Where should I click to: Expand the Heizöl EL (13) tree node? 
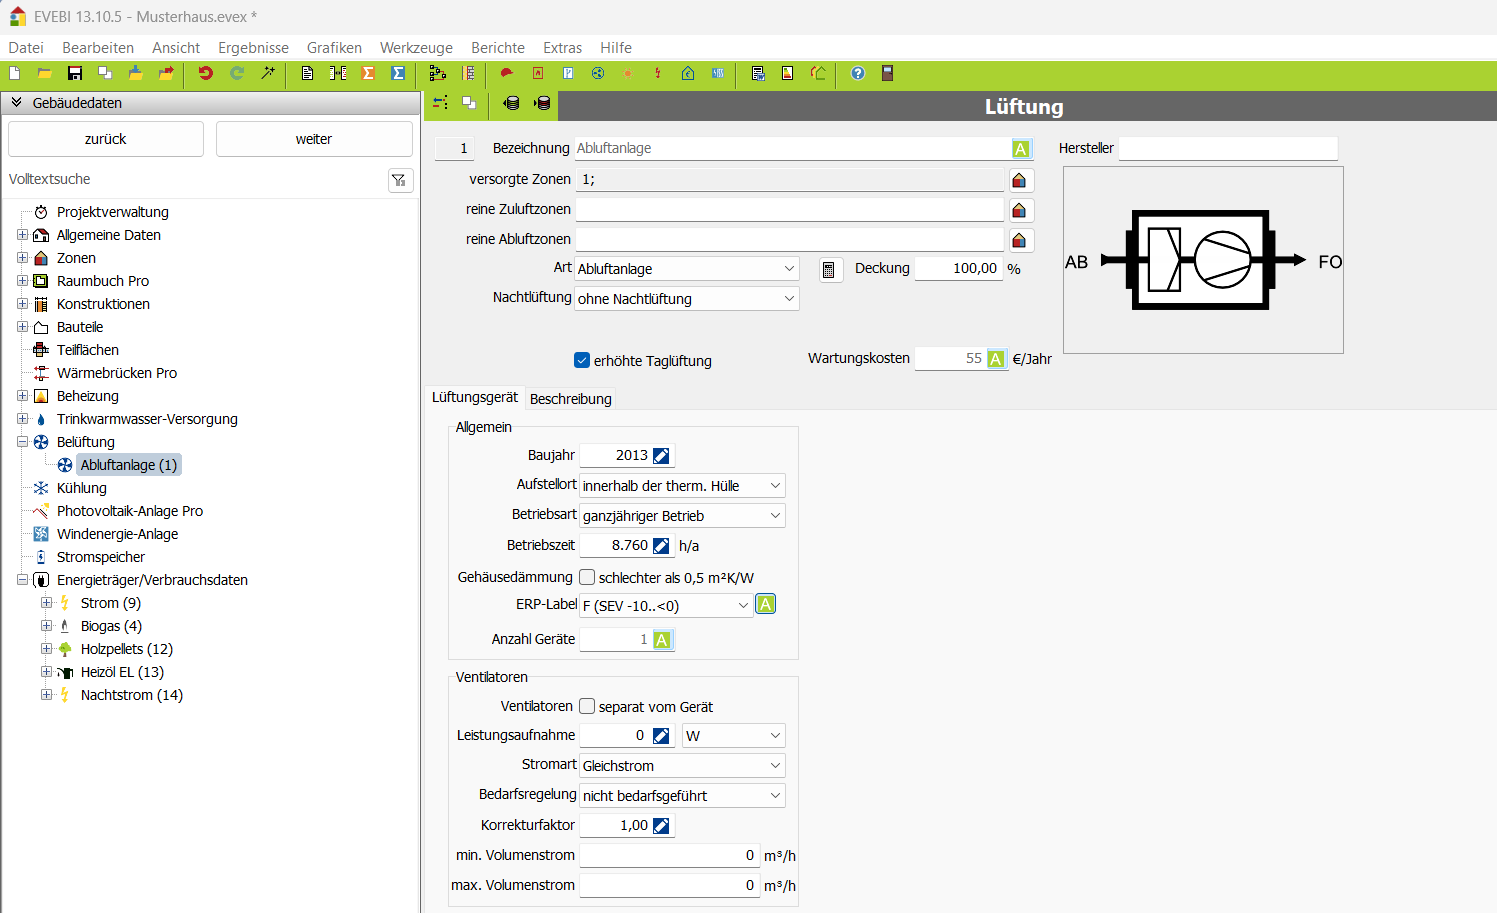point(46,672)
